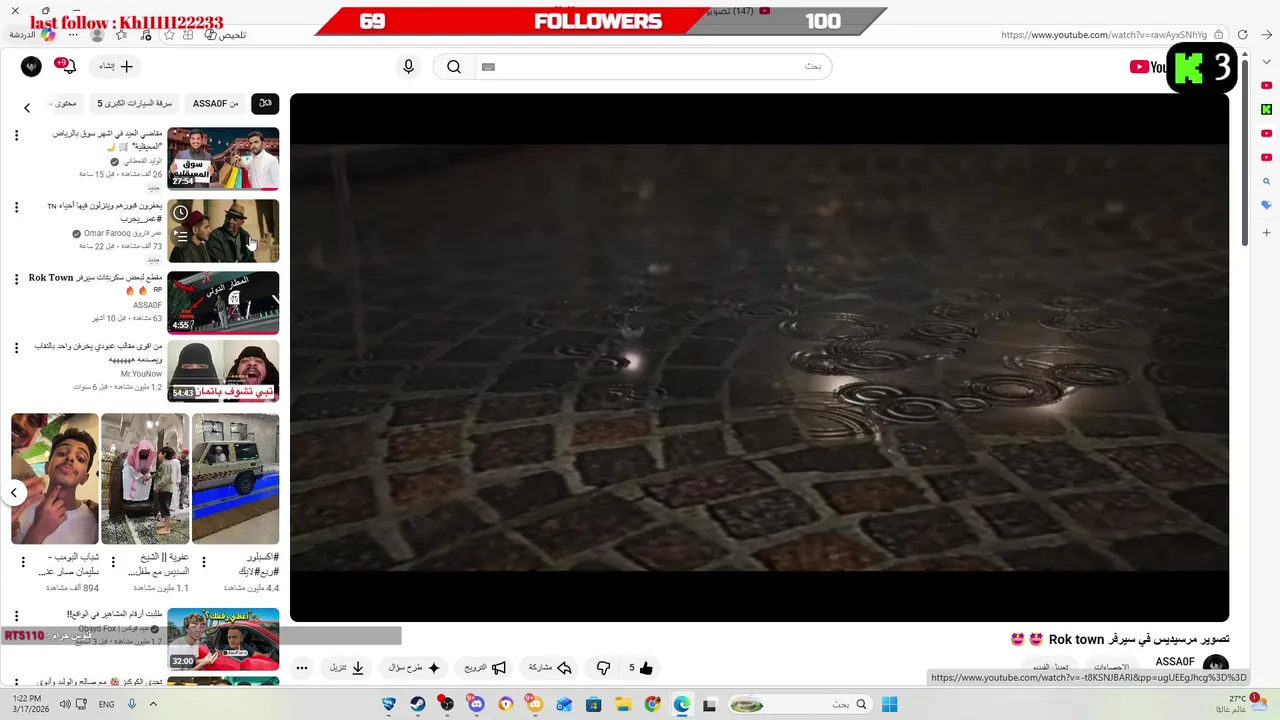Open the سوق المعيقلية video thumbnail 27:54
This screenshot has width=1280, height=720.
point(223,158)
